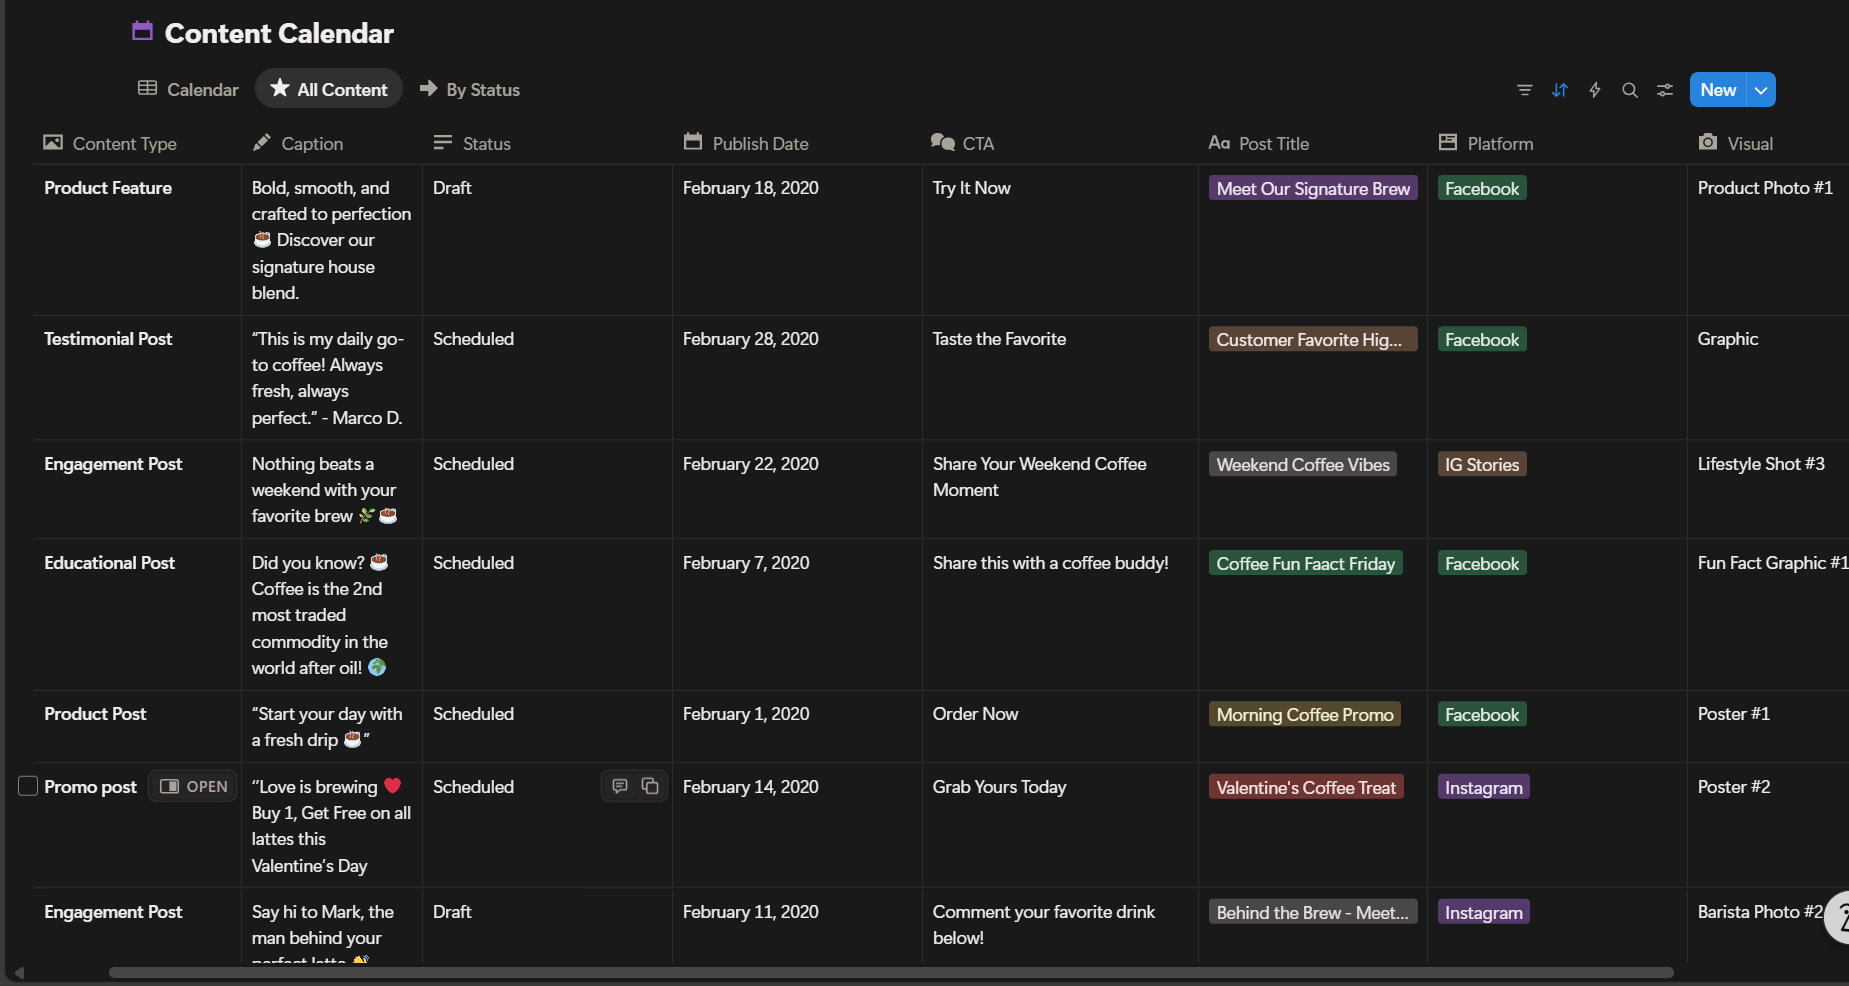
Task: Select the All Content tab
Action: pyautogui.click(x=329, y=90)
